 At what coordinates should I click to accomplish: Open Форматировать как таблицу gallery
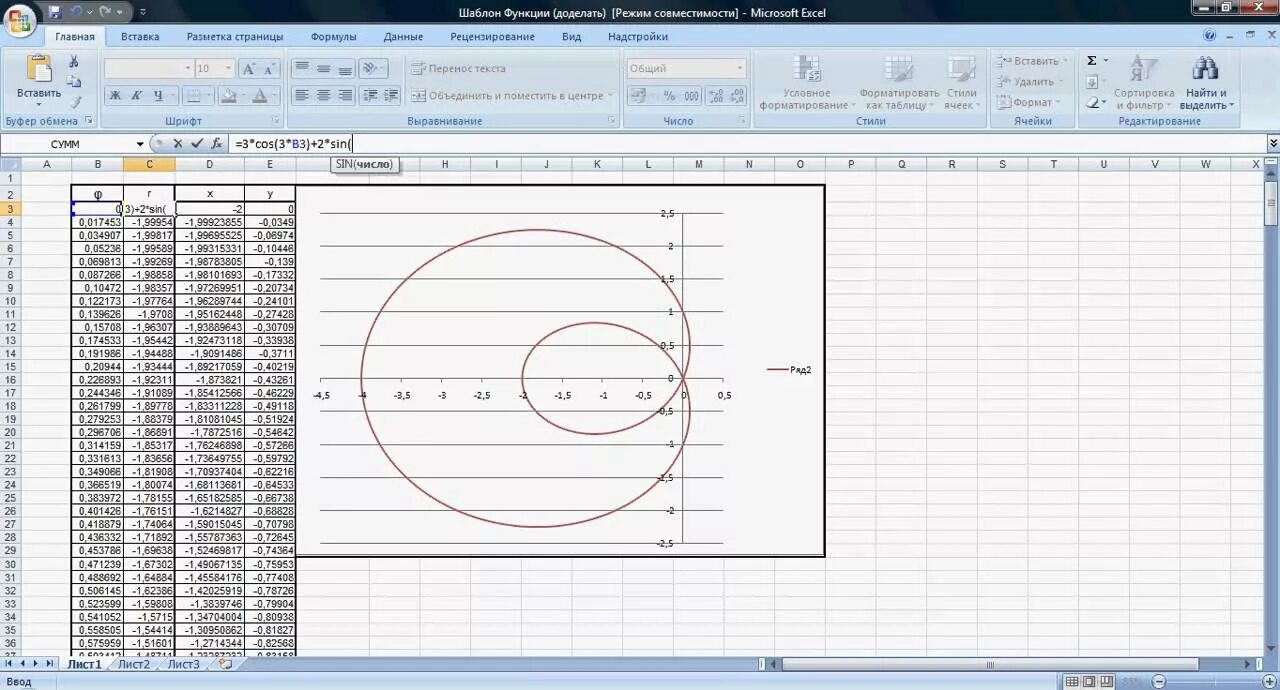click(898, 82)
